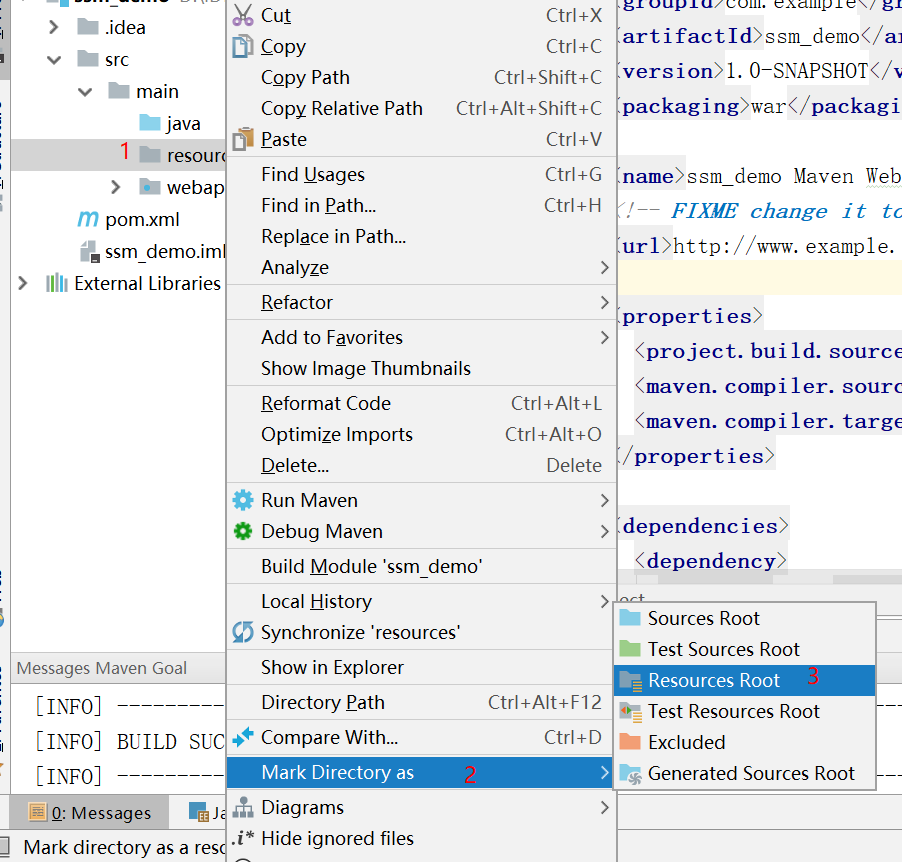The image size is (902, 862).
Task: Expand the .idea folder node
Action: pos(53,27)
